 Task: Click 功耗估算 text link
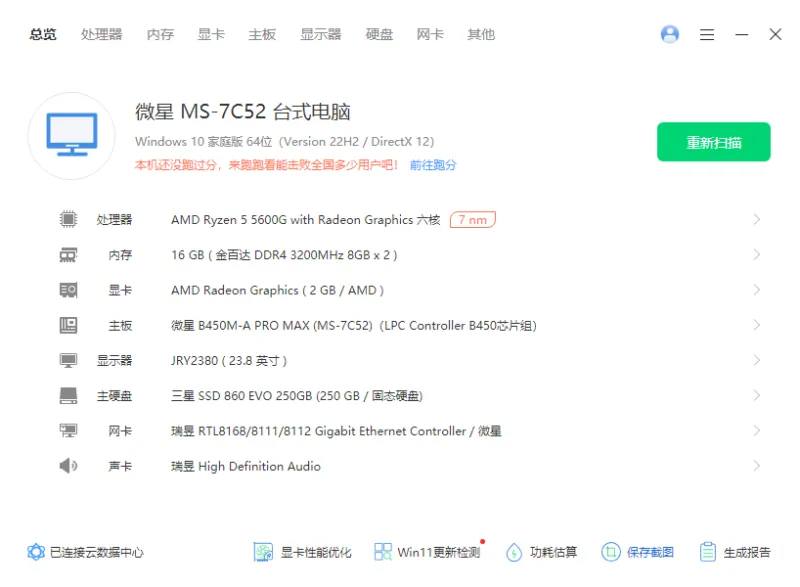[553, 552]
